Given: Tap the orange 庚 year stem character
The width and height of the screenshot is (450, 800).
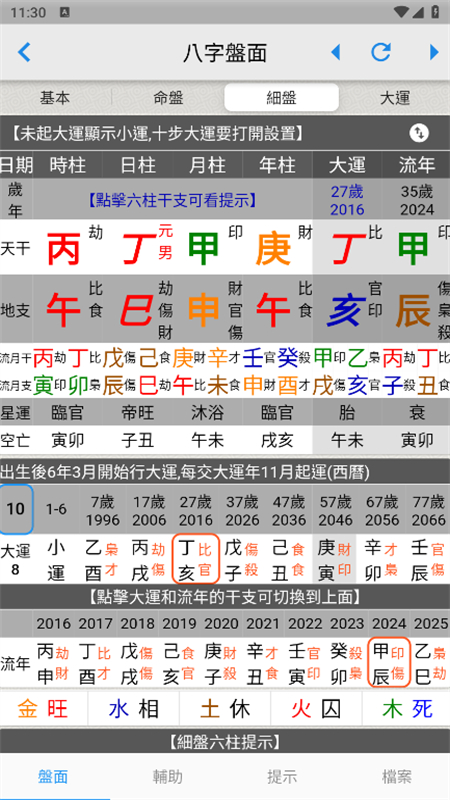Looking at the screenshot, I should (273, 249).
